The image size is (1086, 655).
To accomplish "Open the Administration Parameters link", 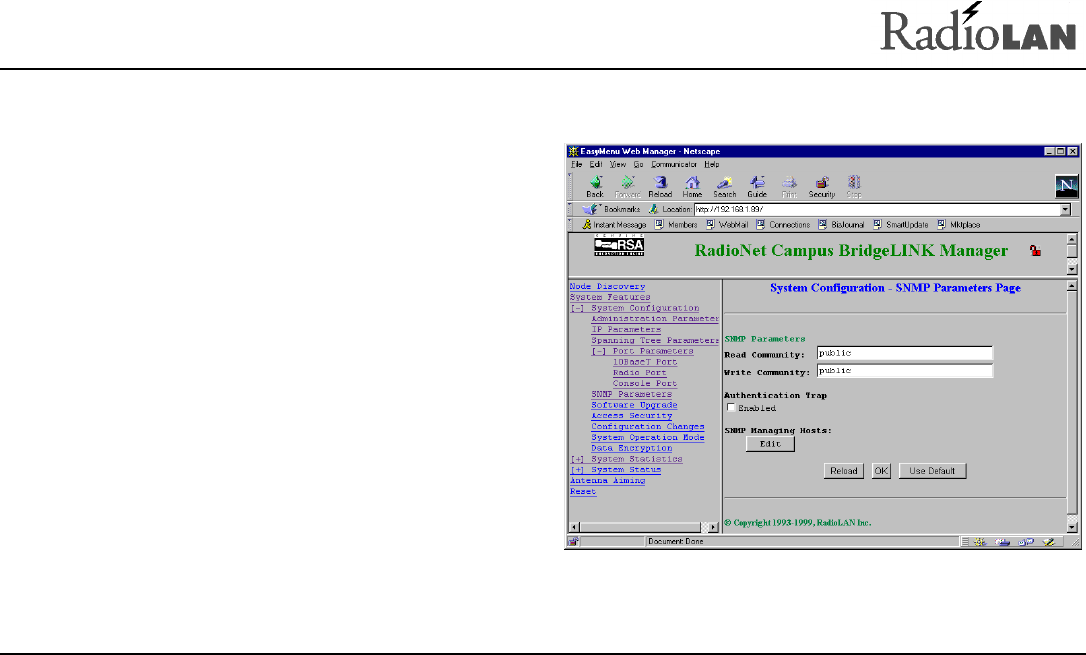I will tap(655, 318).
